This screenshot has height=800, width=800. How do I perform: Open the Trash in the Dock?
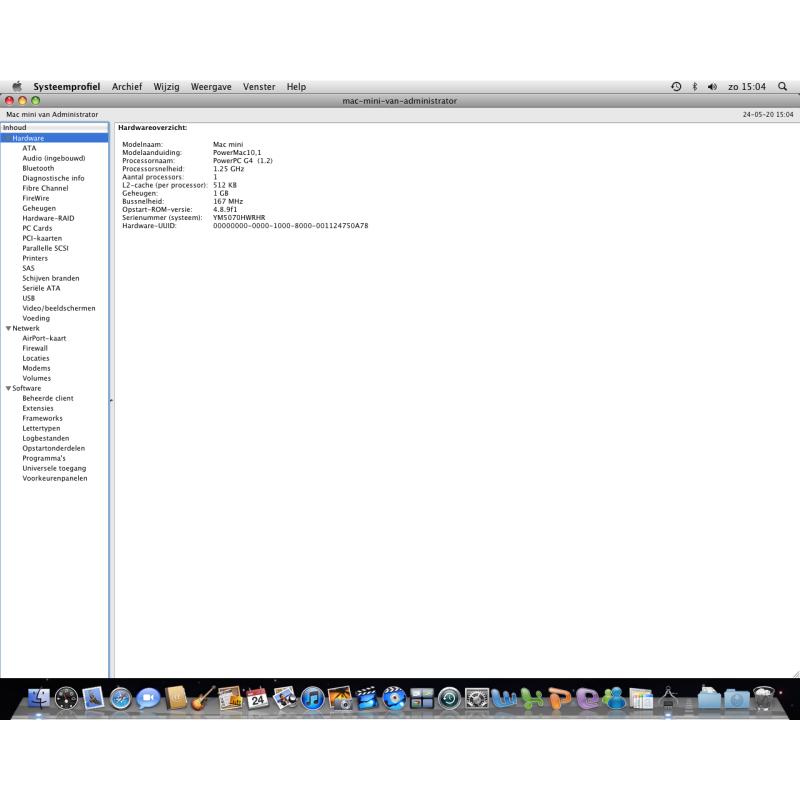point(764,698)
